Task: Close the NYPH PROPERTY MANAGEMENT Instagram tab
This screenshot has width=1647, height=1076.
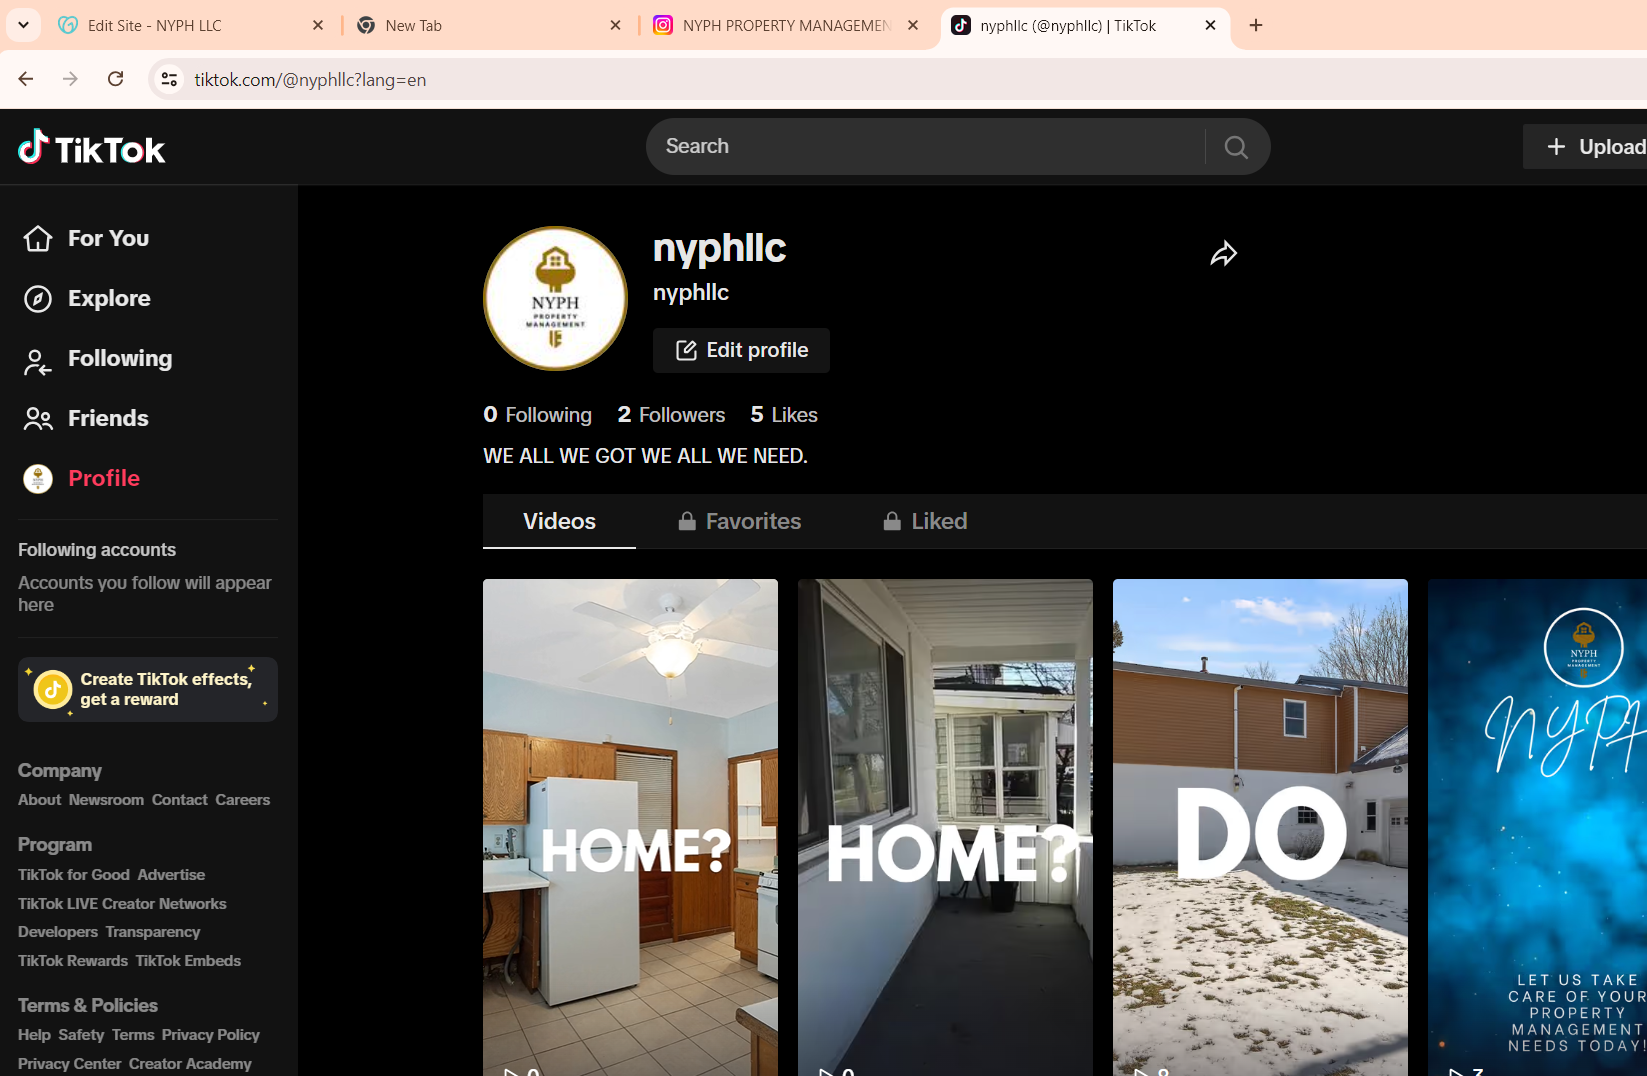Action: 913,25
